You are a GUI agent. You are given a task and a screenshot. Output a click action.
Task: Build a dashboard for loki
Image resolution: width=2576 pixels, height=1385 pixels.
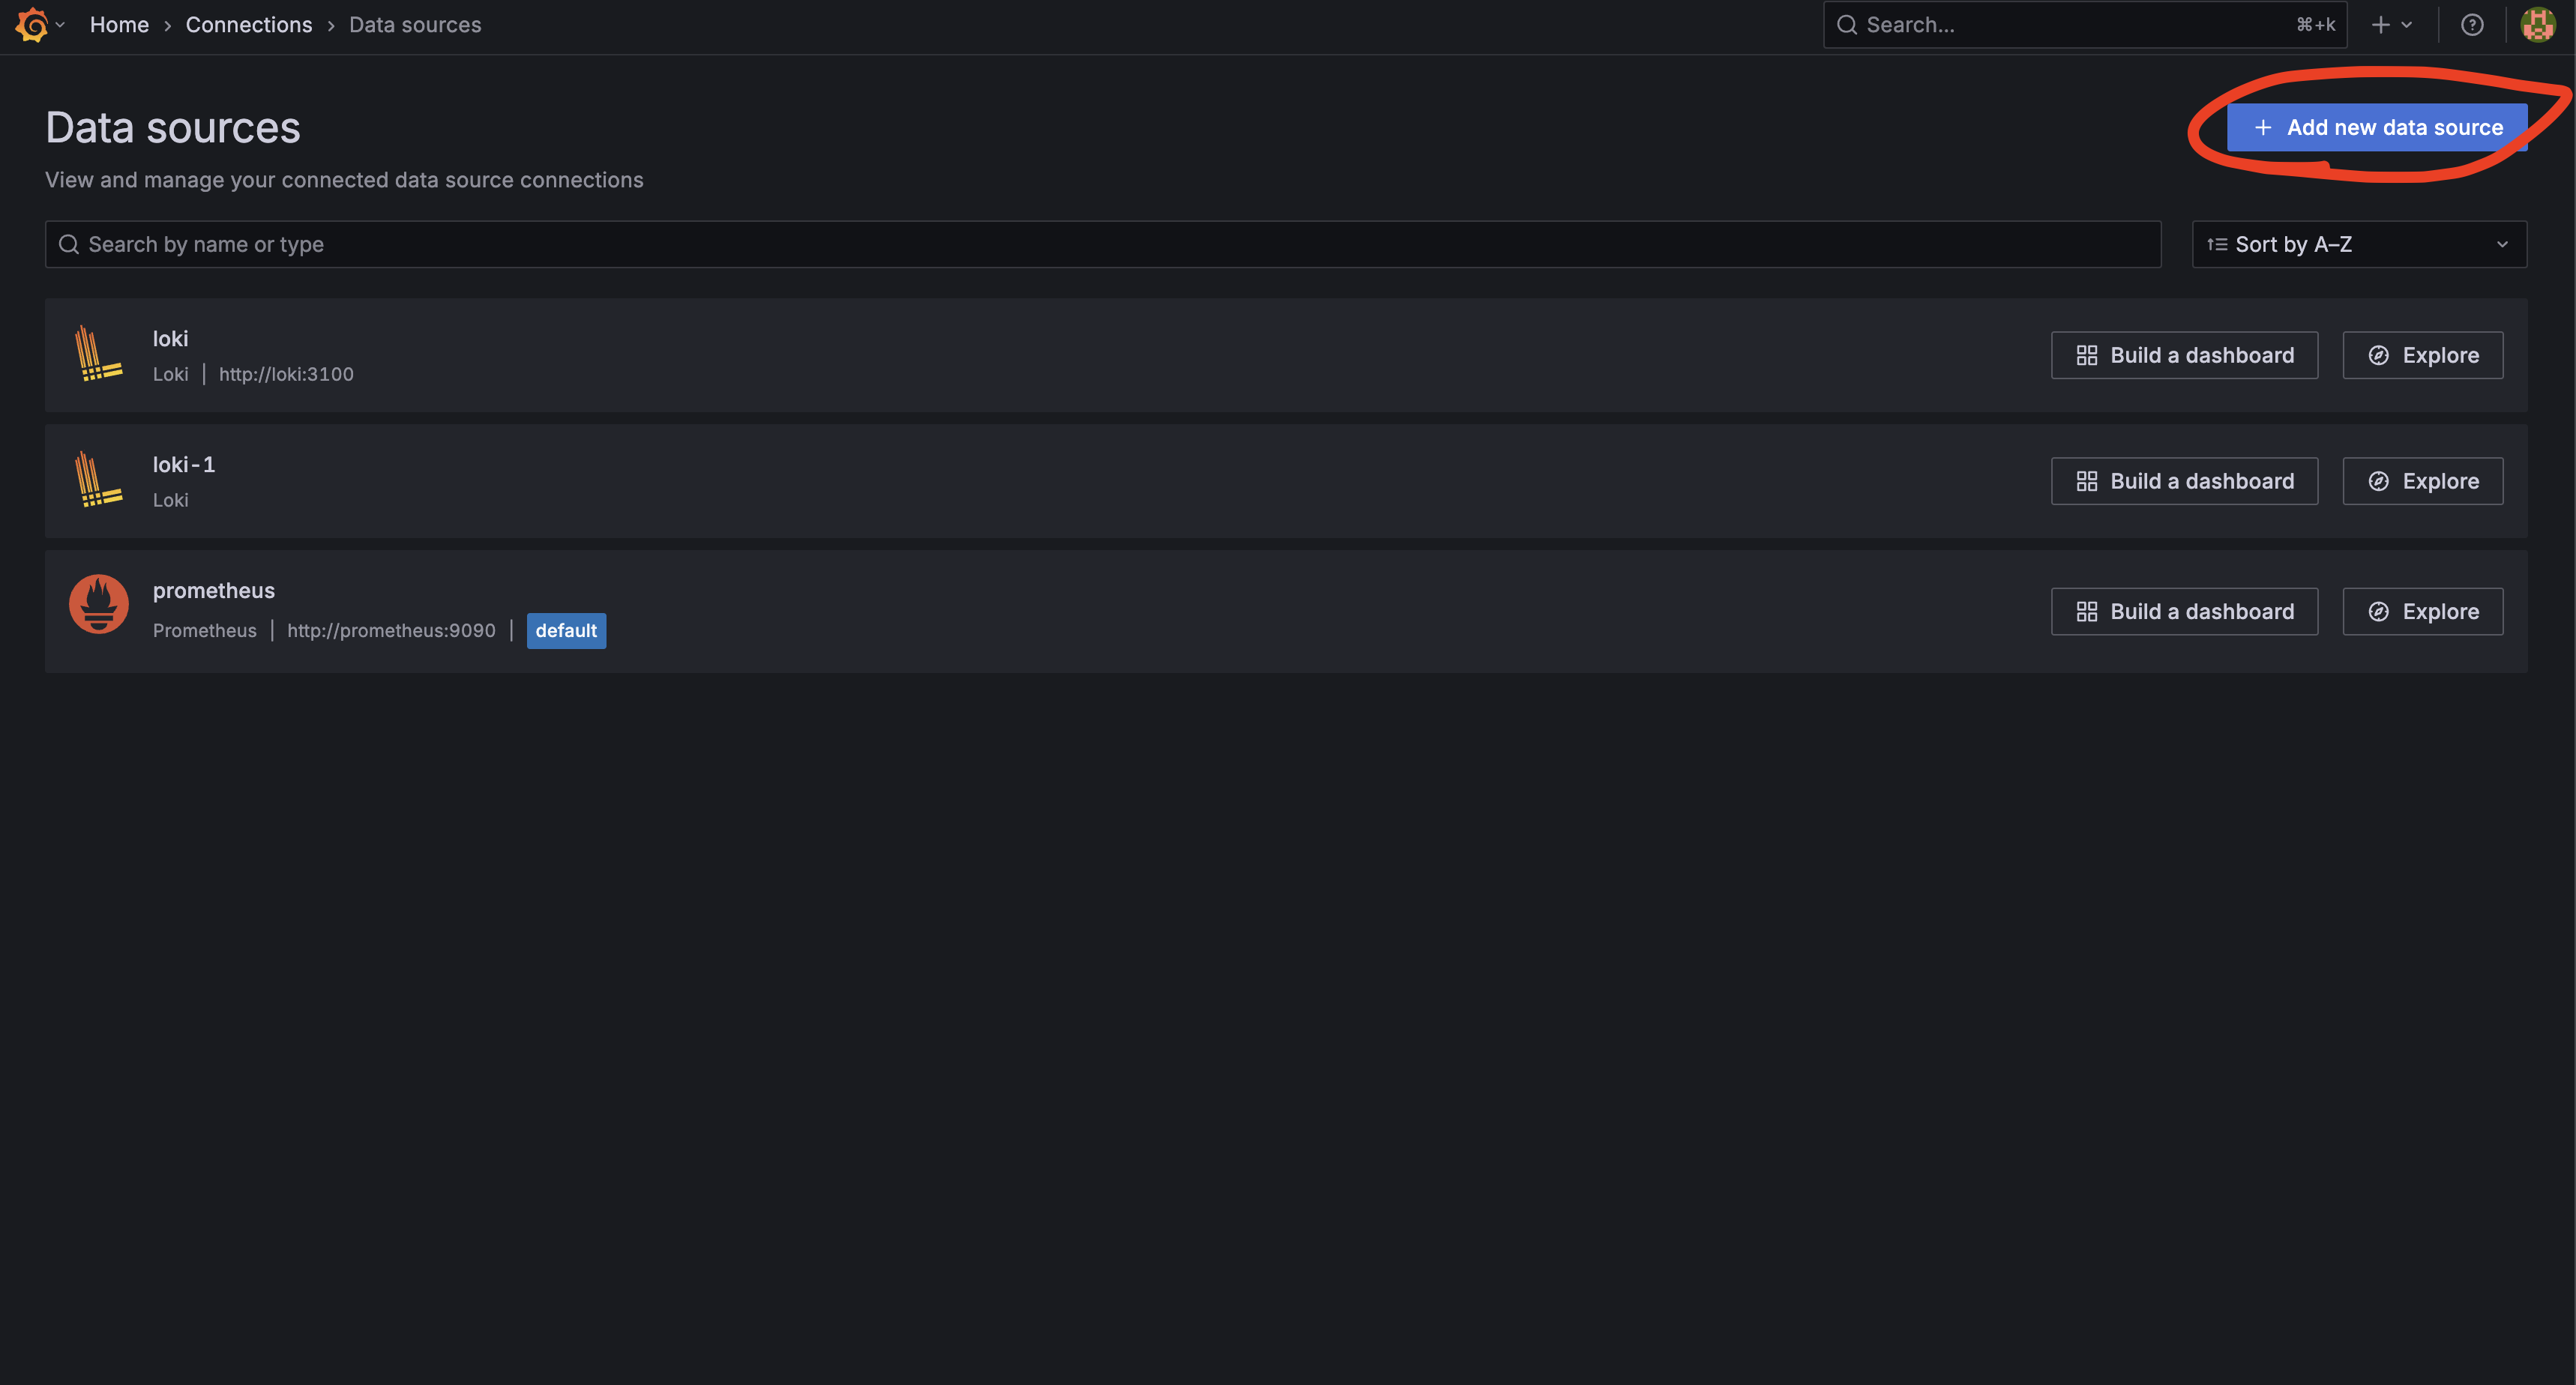click(x=2184, y=355)
